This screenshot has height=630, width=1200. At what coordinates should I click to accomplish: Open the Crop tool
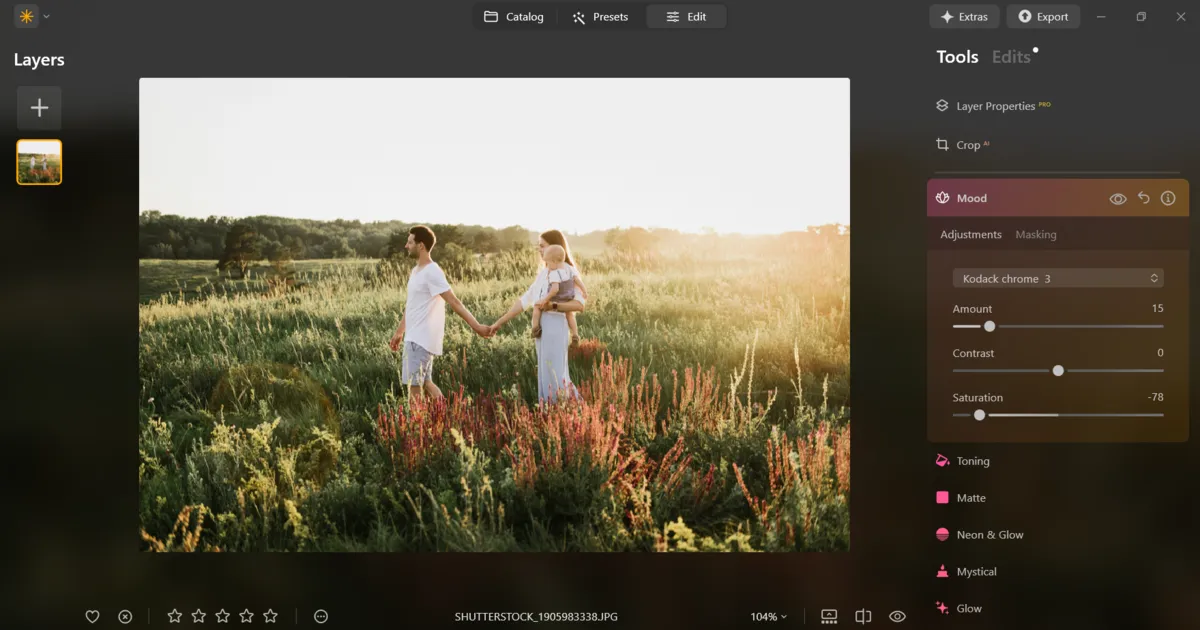[966, 145]
